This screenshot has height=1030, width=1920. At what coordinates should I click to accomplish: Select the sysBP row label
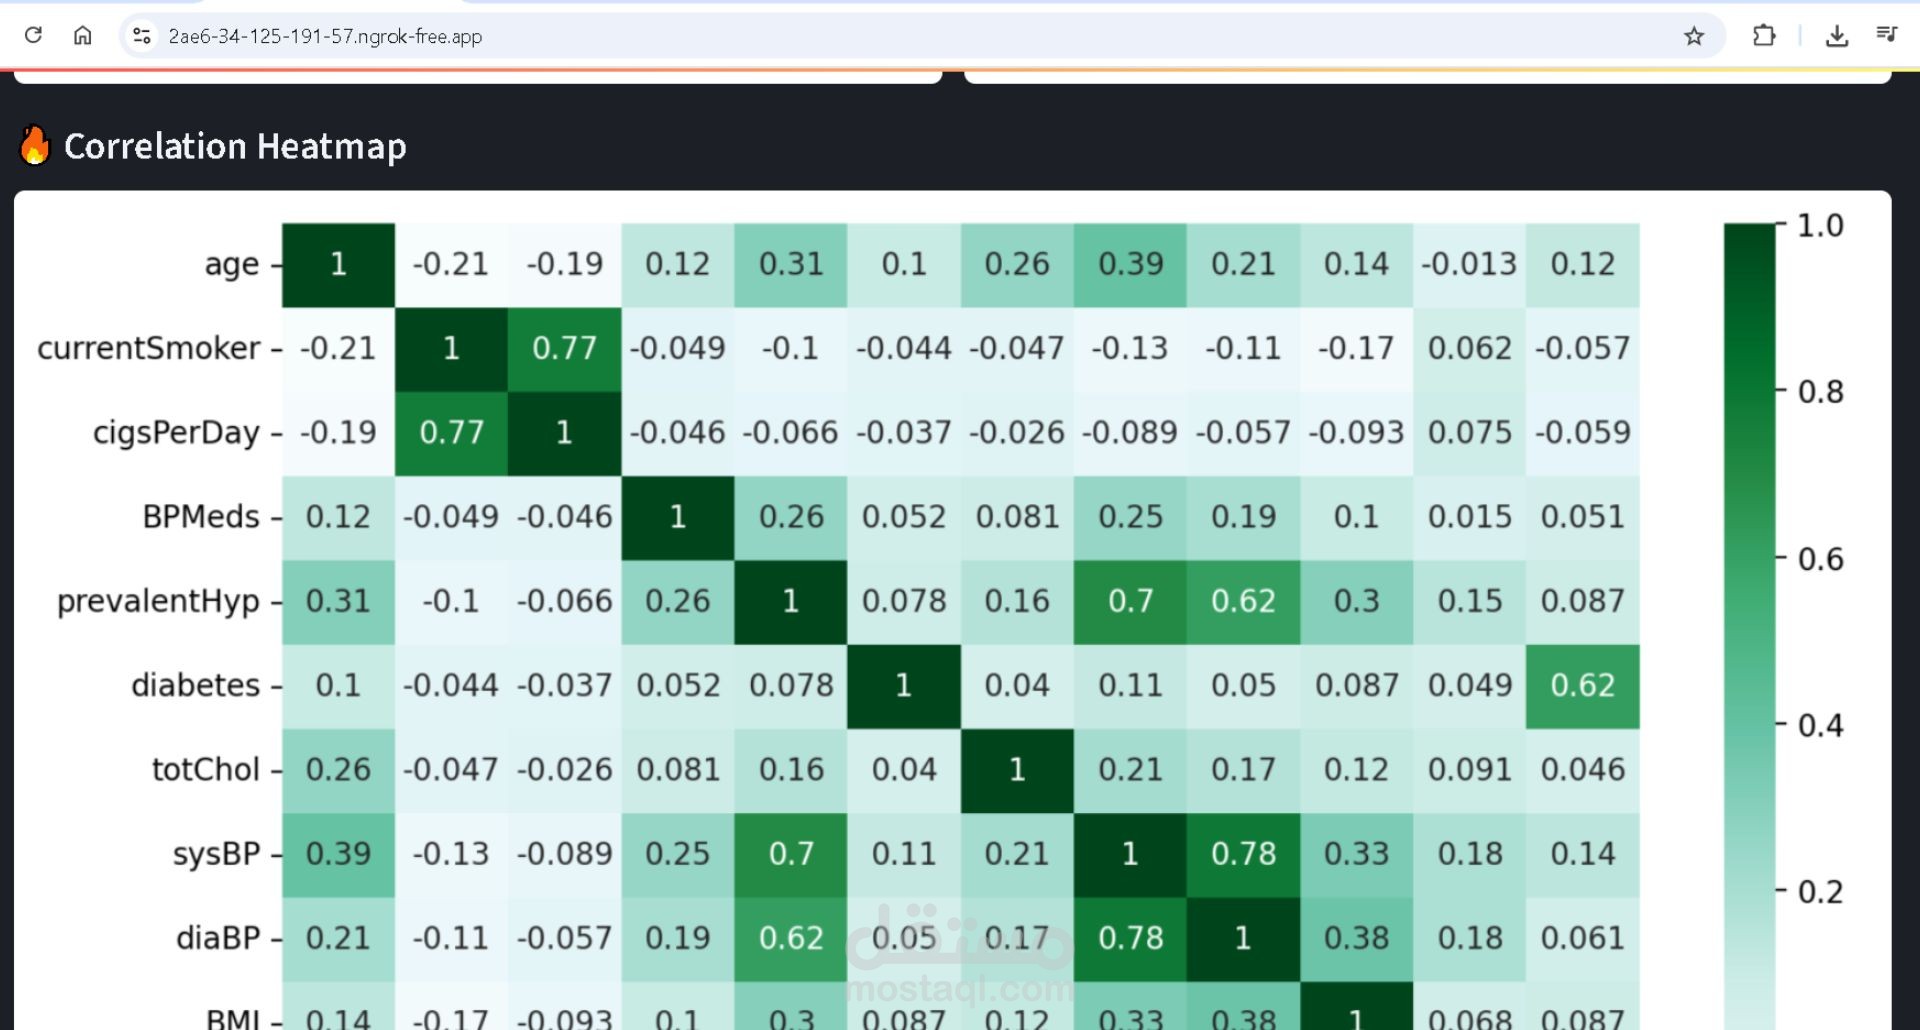click(x=216, y=854)
